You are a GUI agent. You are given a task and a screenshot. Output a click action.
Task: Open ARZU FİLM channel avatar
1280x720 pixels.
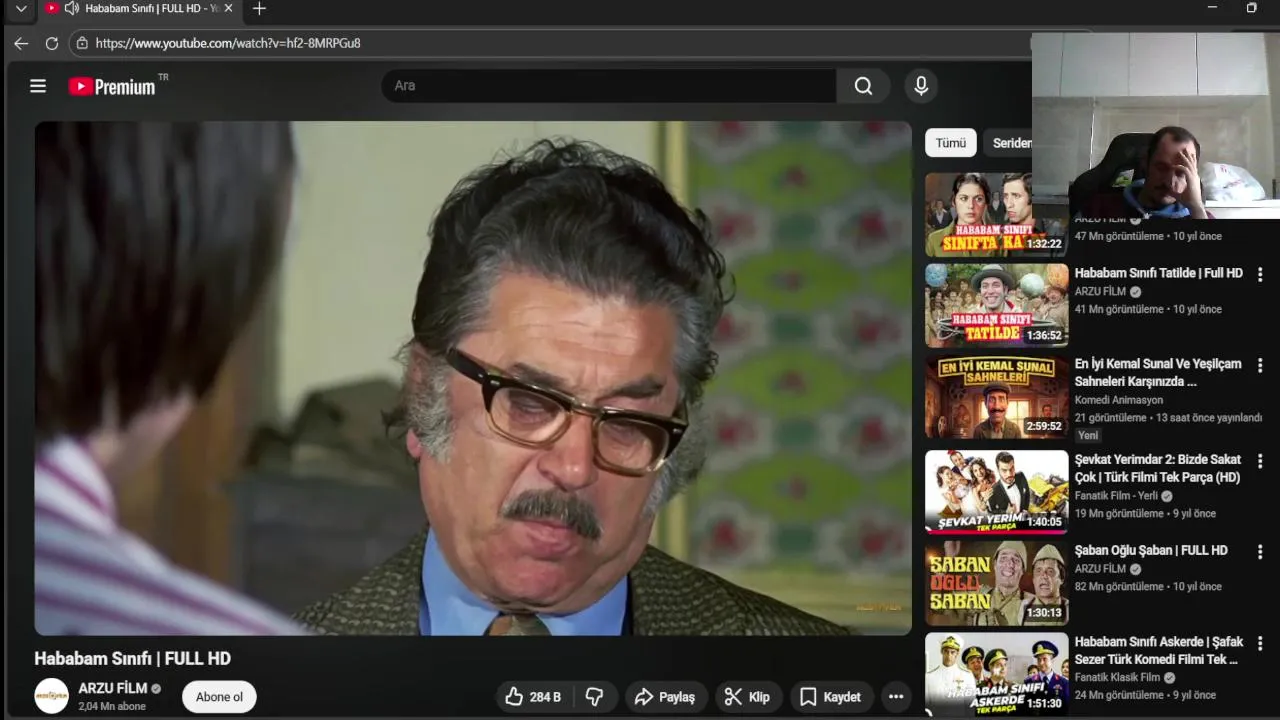pyautogui.click(x=52, y=696)
